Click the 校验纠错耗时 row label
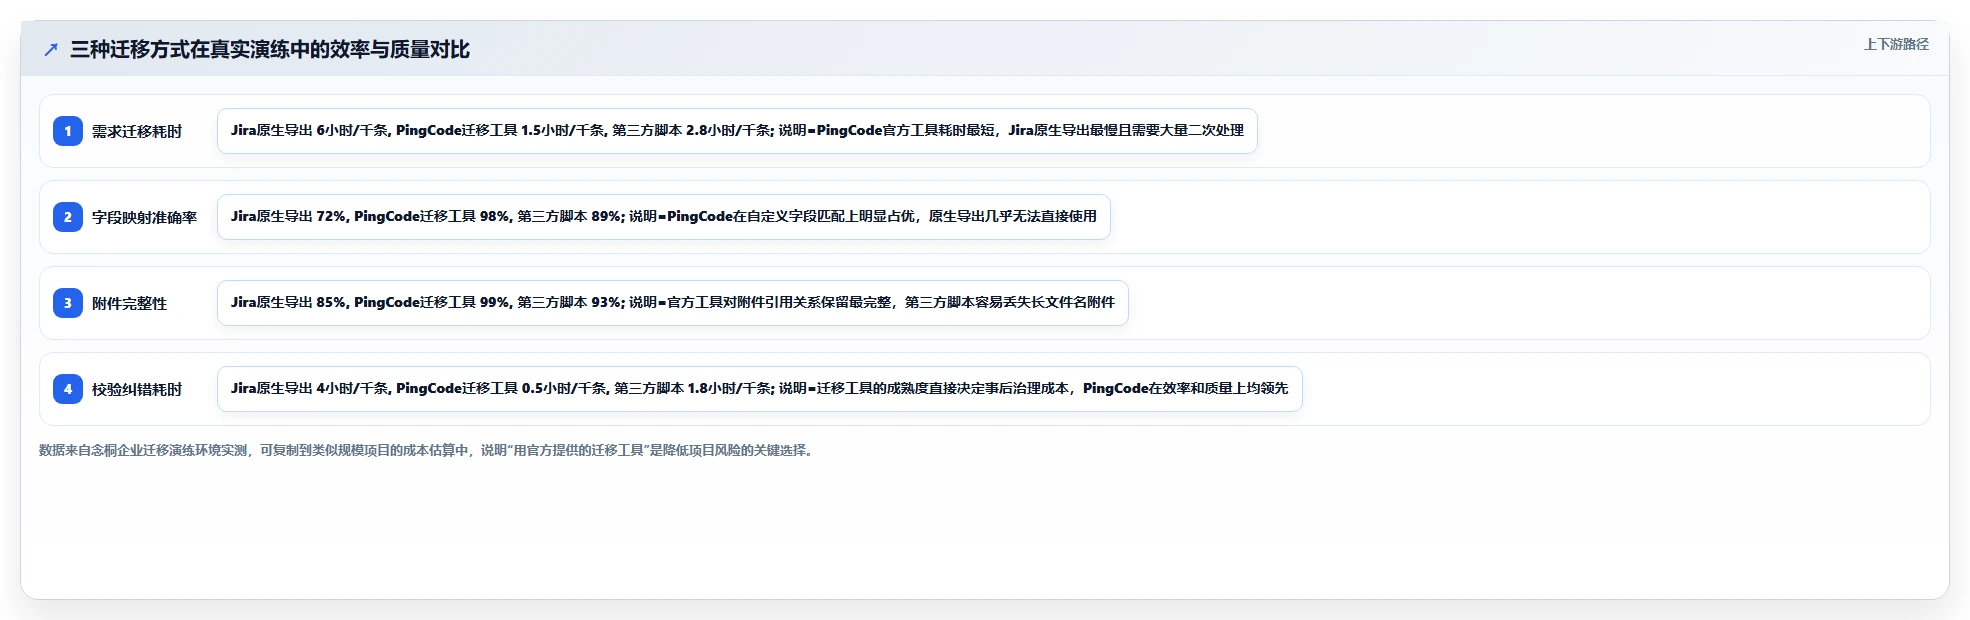This screenshot has height=620, width=1970. point(137,389)
